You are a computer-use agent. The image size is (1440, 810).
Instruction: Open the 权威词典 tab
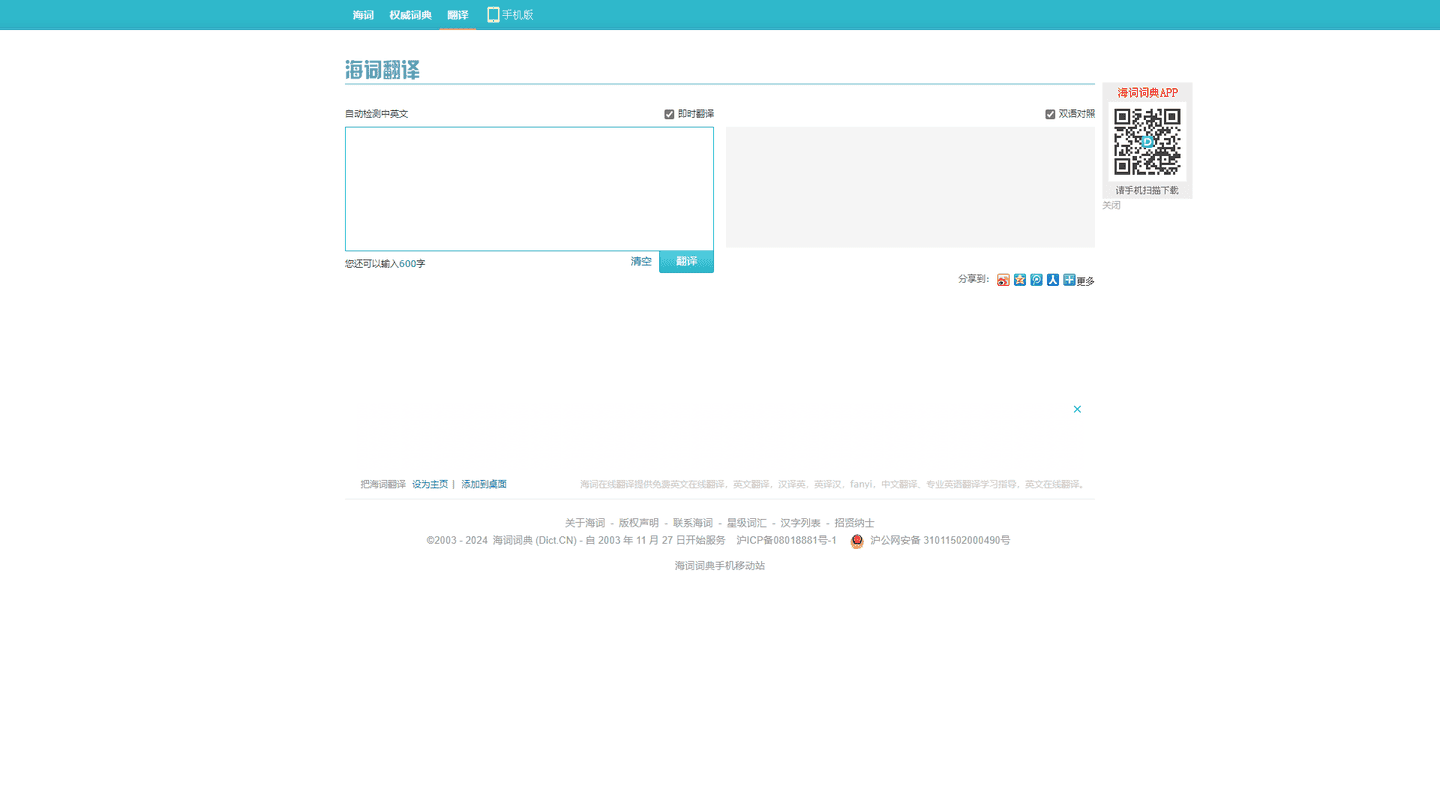click(410, 15)
